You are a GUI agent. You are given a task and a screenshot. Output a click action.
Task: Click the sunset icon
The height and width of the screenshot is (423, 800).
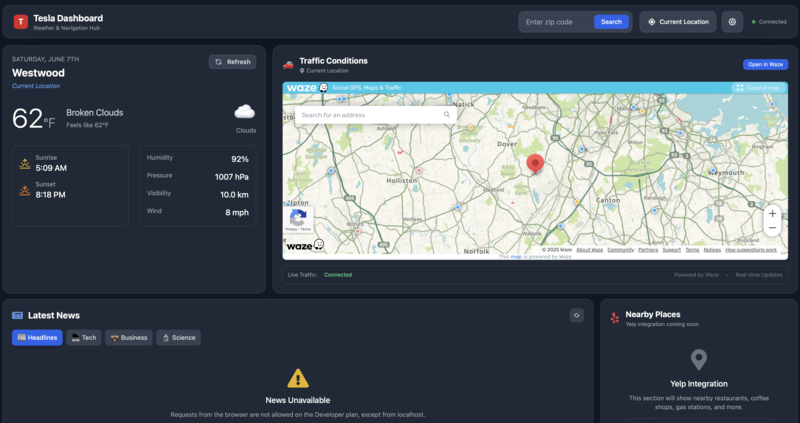pyautogui.click(x=24, y=190)
